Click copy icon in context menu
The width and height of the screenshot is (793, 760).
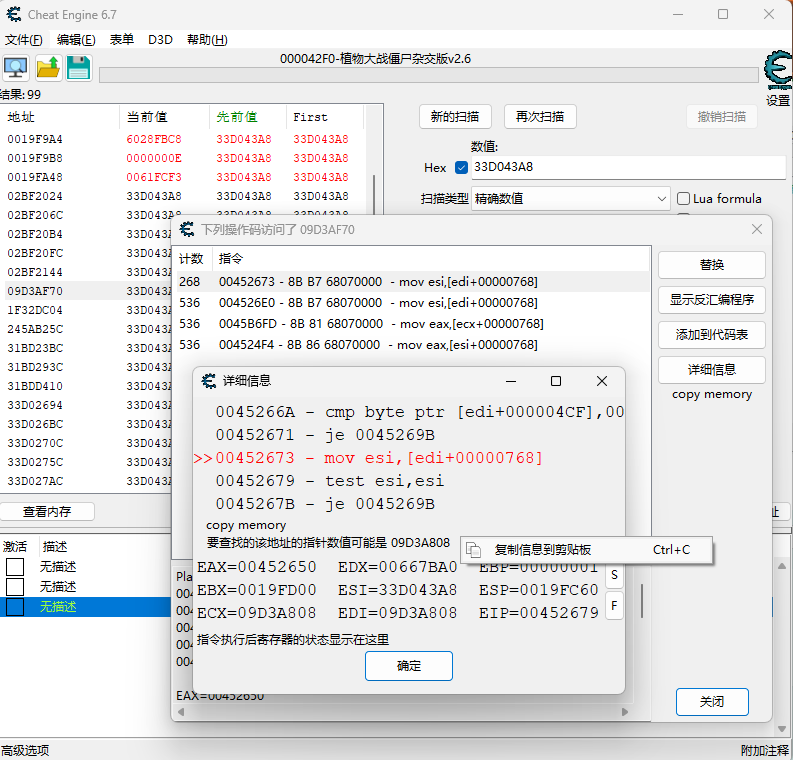click(474, 550)
